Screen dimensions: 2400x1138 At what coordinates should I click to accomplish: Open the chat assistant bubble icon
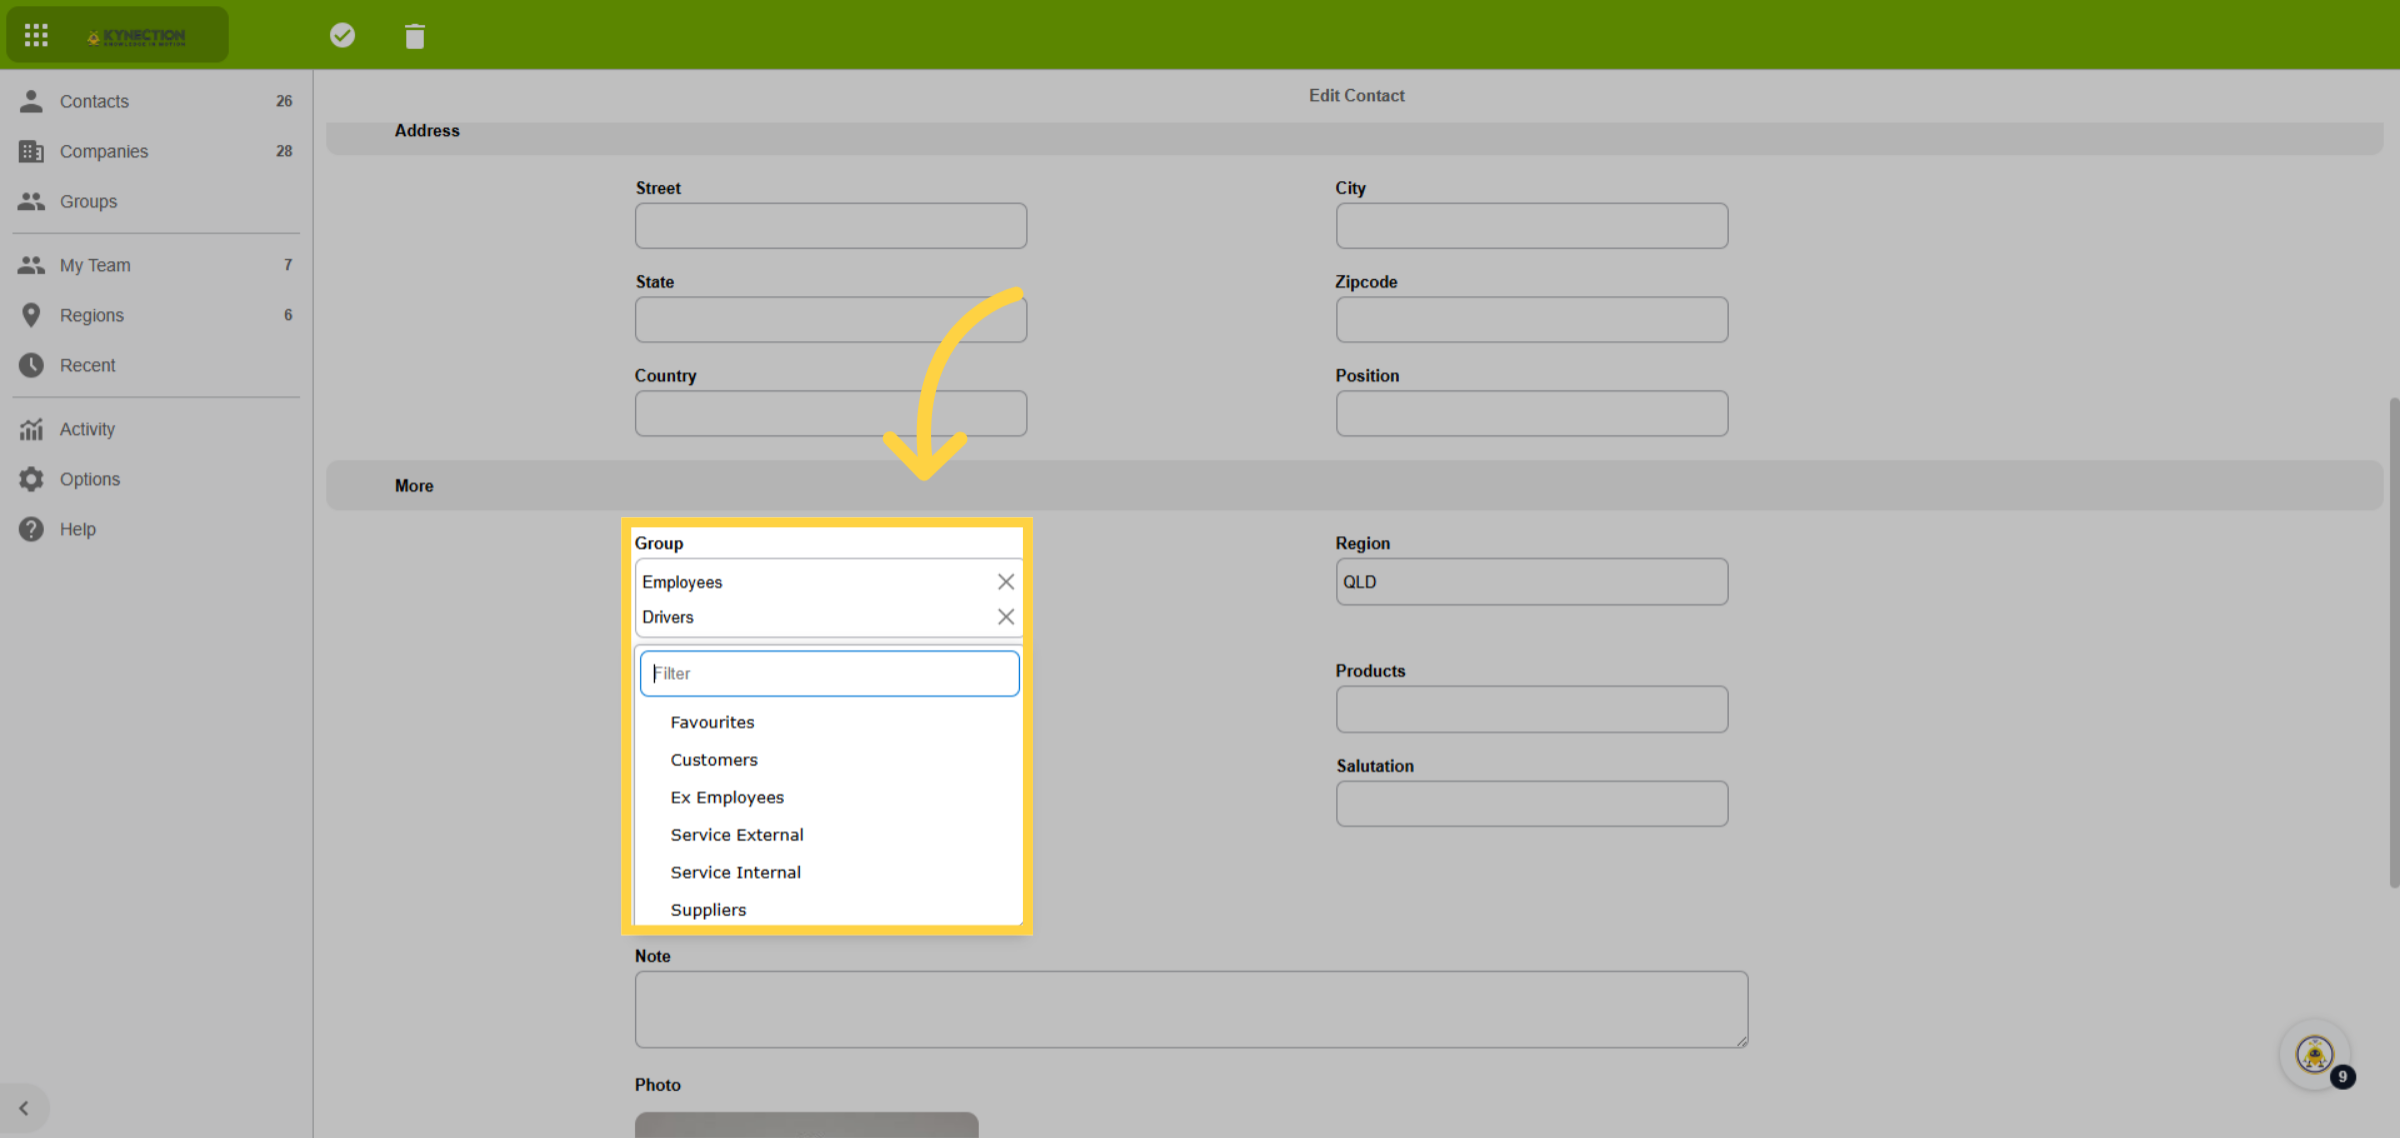(2315, 1054)
